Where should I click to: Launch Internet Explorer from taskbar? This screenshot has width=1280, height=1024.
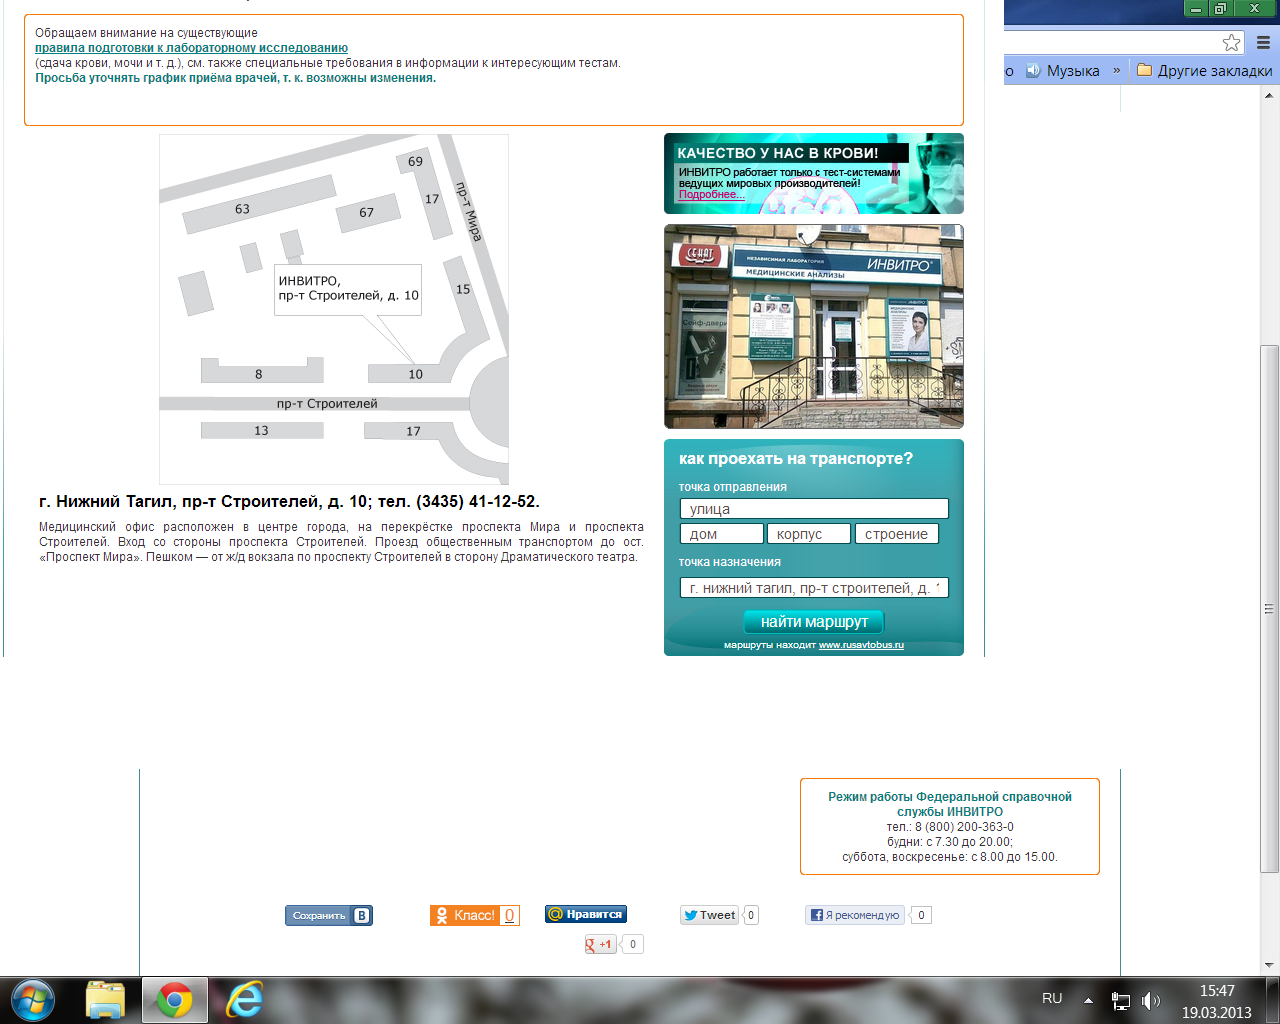pos(244,1000)
